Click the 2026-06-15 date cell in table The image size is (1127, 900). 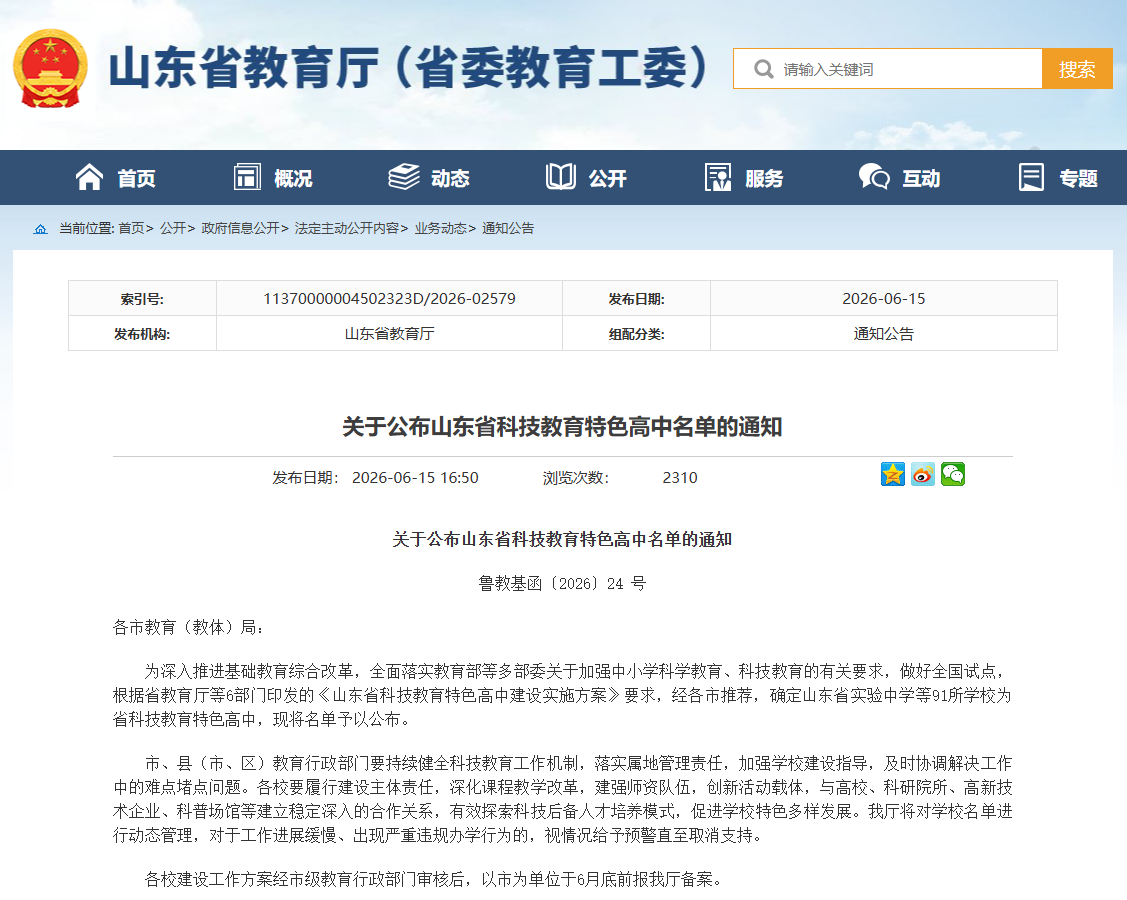(x=883, y=298)
